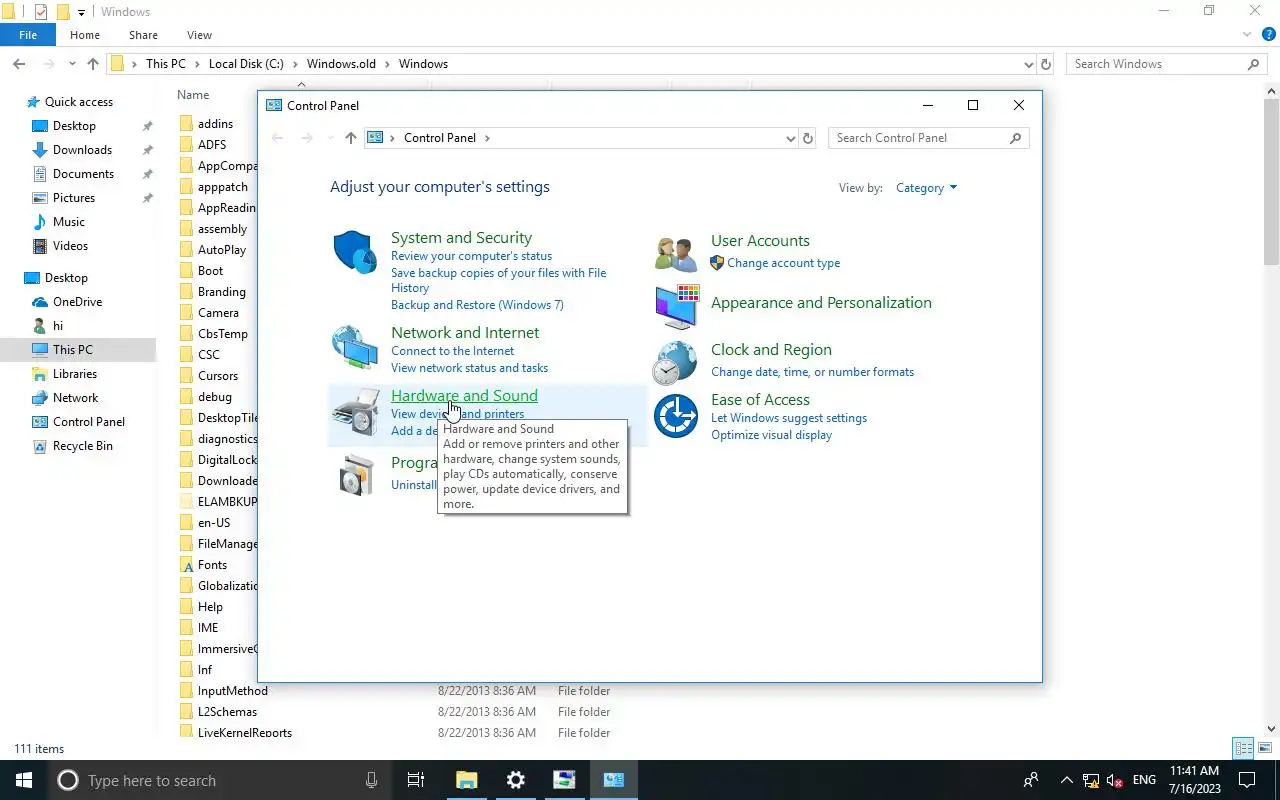
Task: Open recent locations dropdown in Explorer
Action: coord(72,64)
